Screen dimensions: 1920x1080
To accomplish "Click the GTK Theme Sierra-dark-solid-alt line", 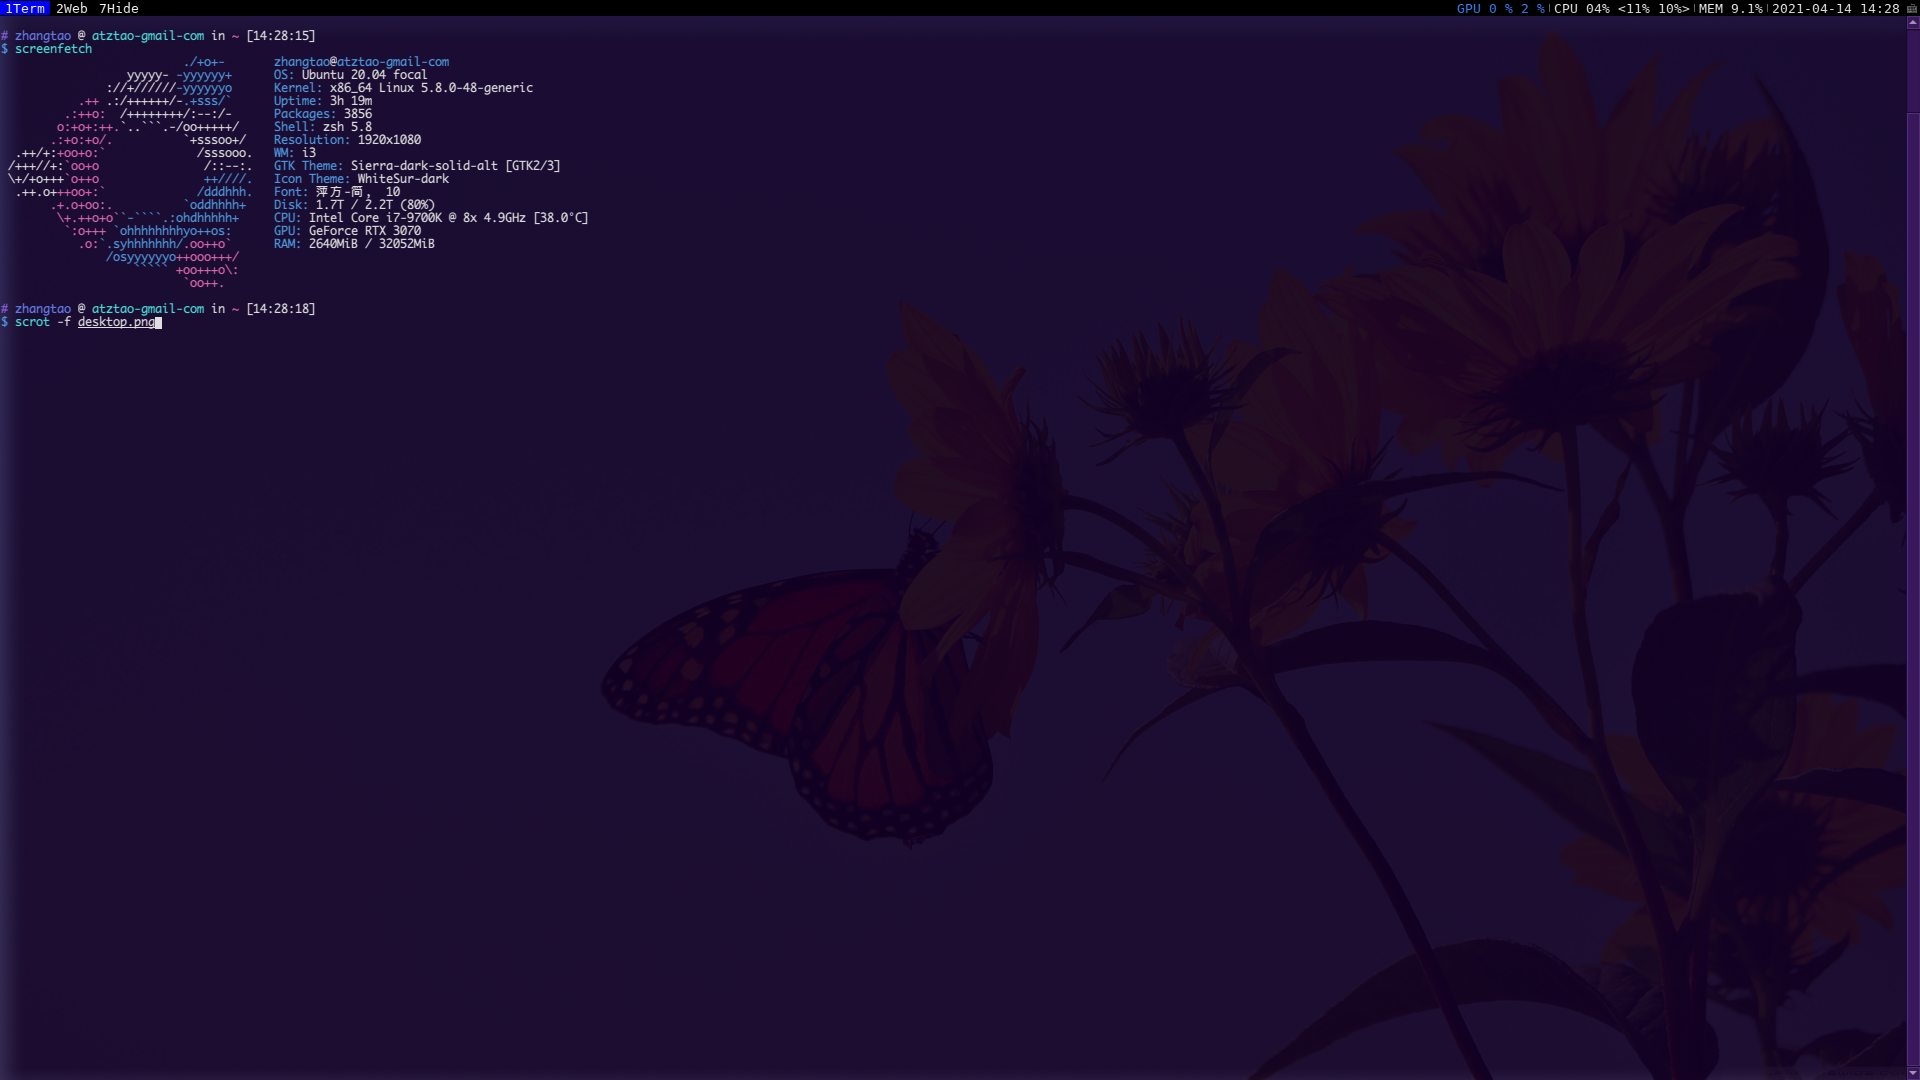I will pyautogui.click(x=416, y=166).
